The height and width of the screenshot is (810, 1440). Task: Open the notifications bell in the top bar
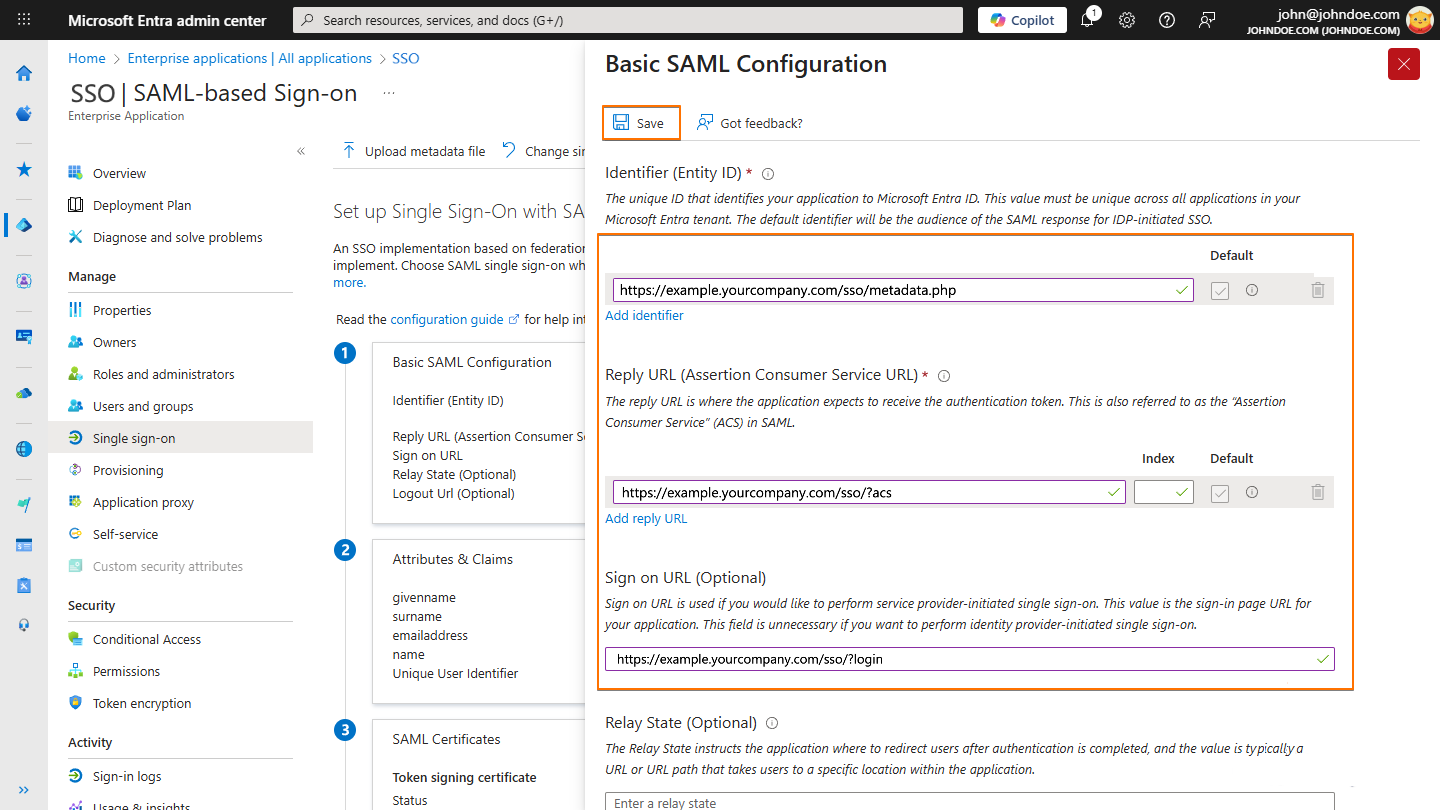[x=1088, y=20]
